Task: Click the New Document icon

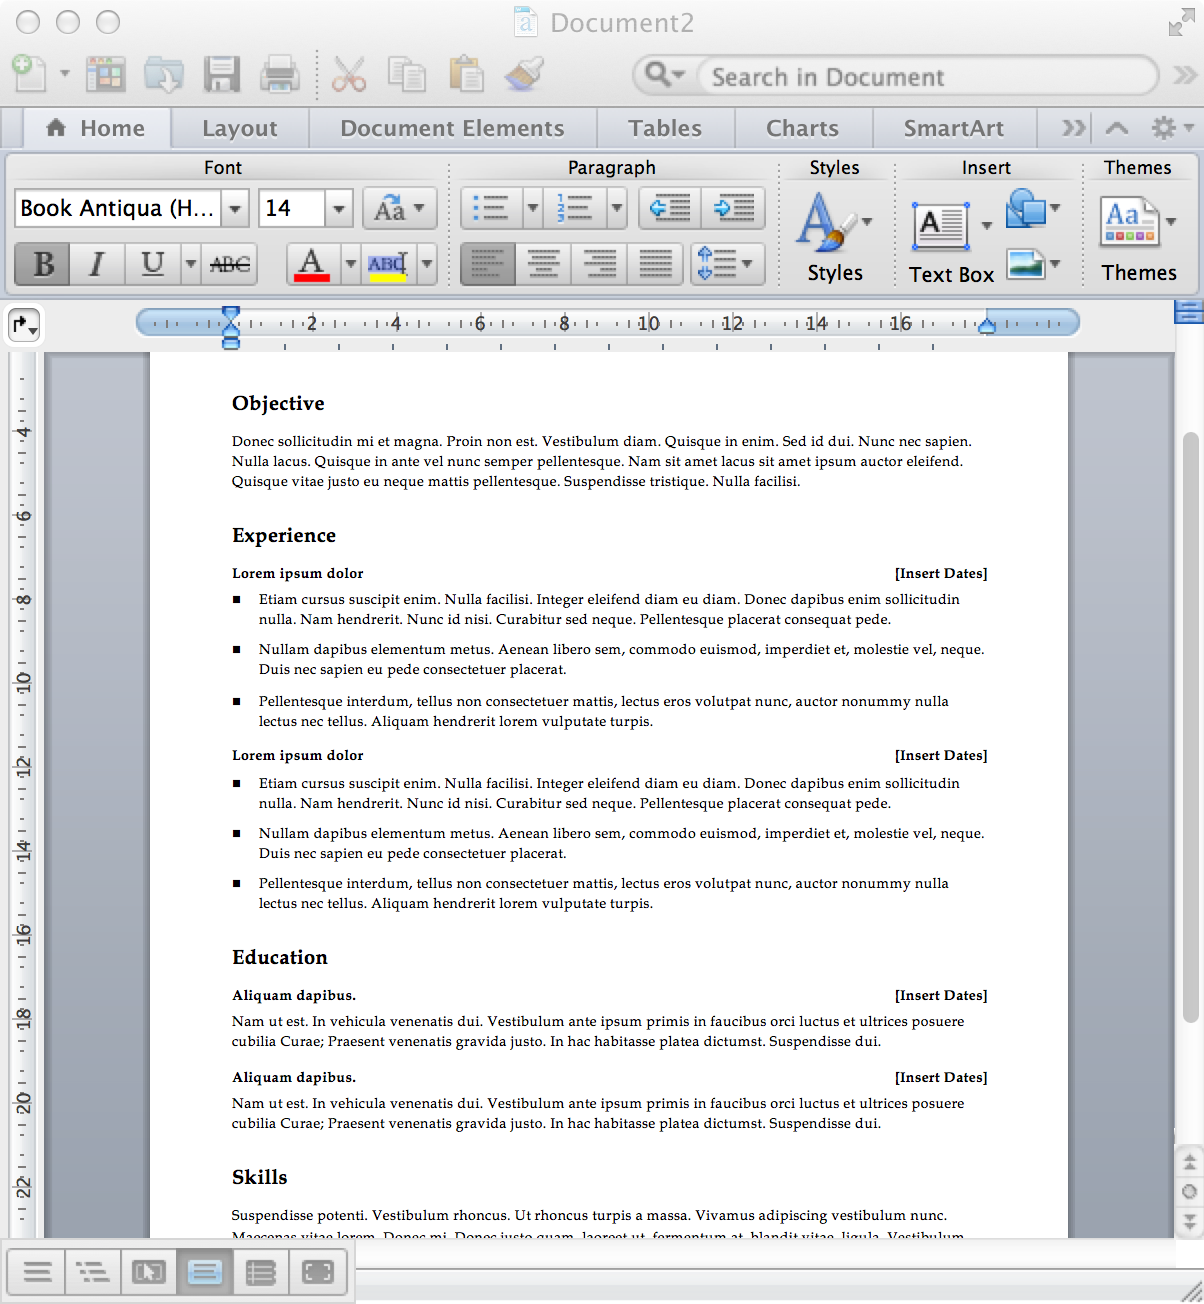Action: (x=29, y=74)
